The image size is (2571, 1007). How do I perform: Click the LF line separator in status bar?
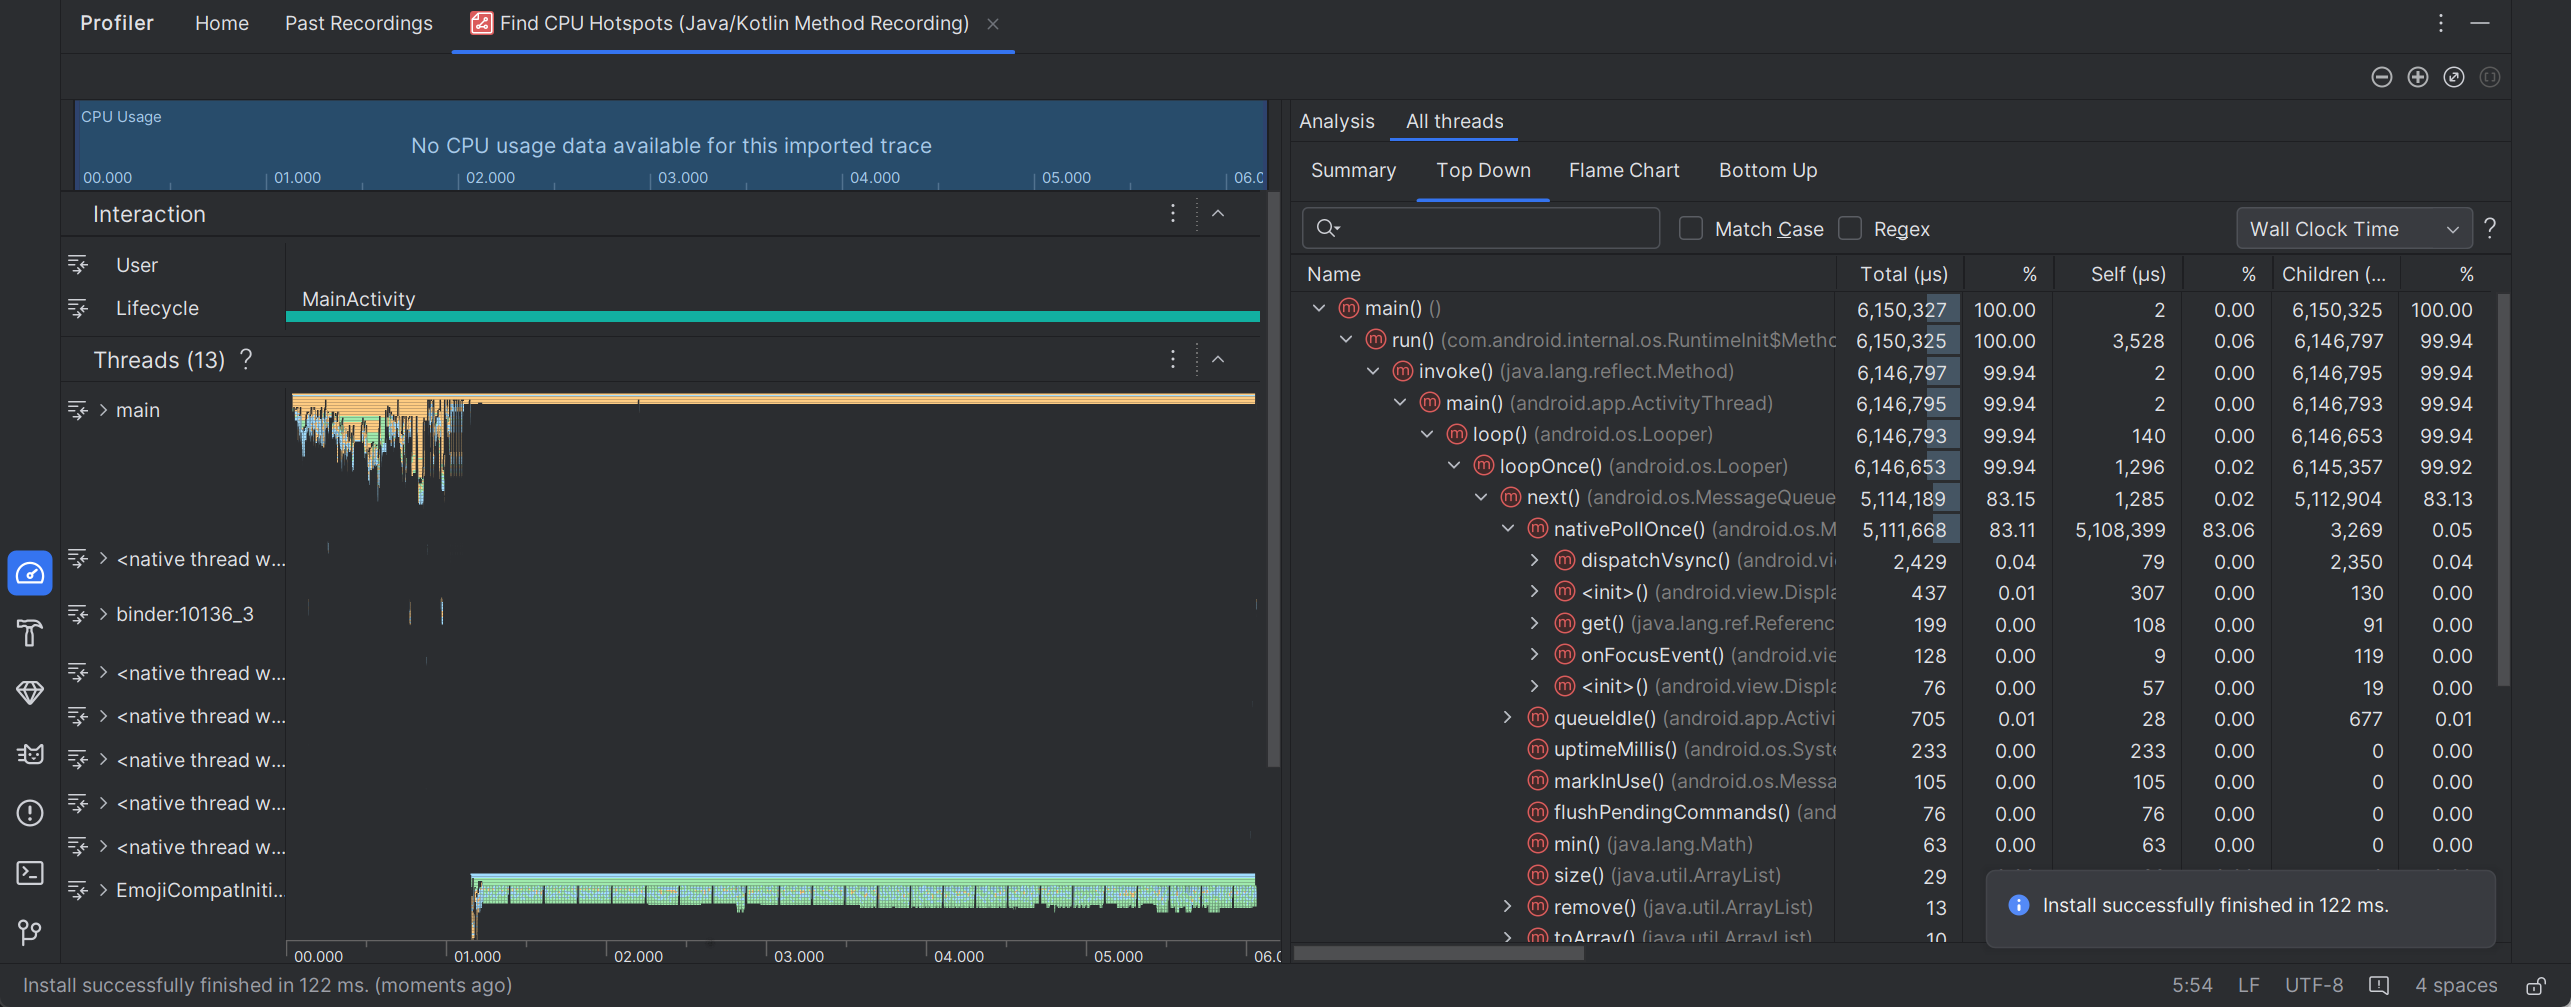click(x=2248, y=986)
